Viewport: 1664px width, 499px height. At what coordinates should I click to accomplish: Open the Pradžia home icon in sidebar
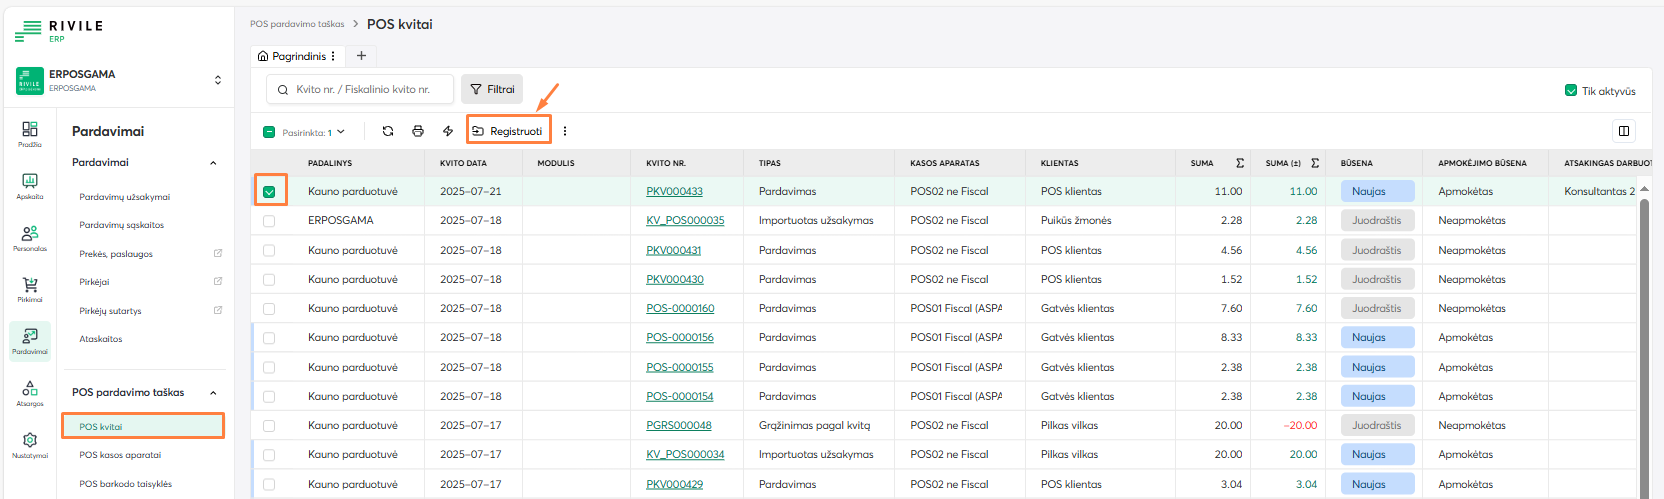point(30,133)
